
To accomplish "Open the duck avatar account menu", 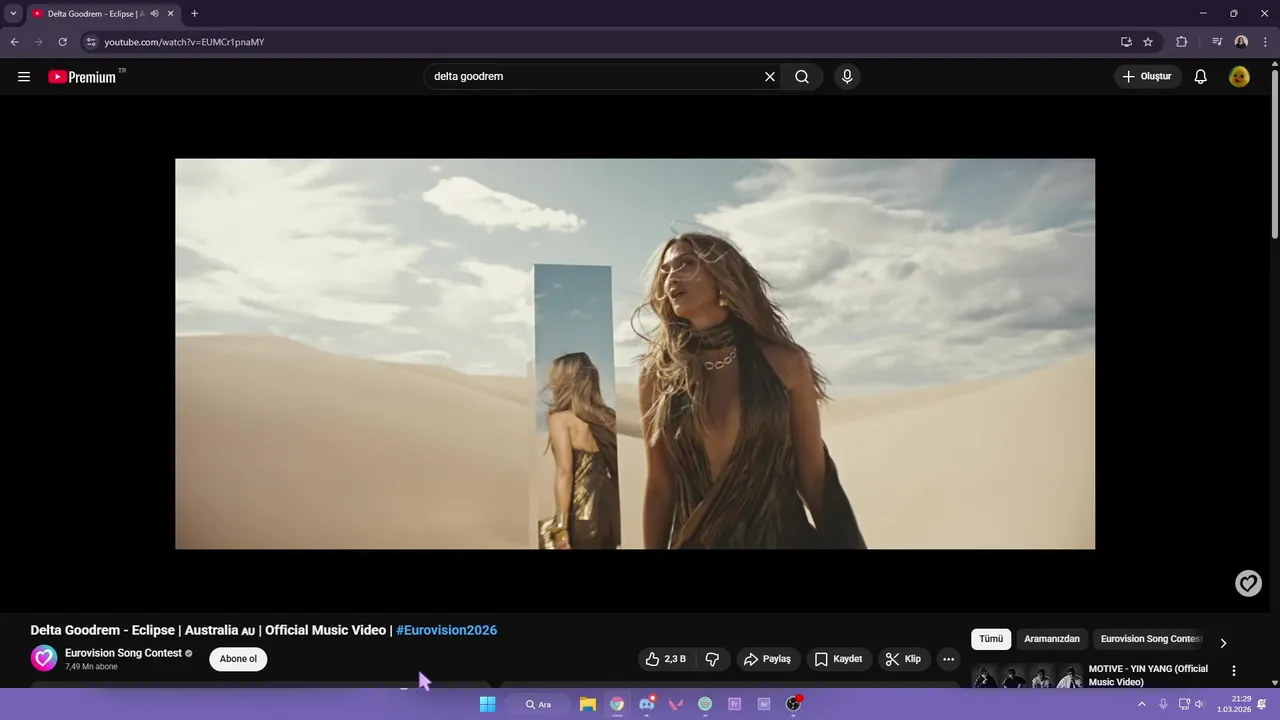I will pyautogui.click(x=1239, y=77).
